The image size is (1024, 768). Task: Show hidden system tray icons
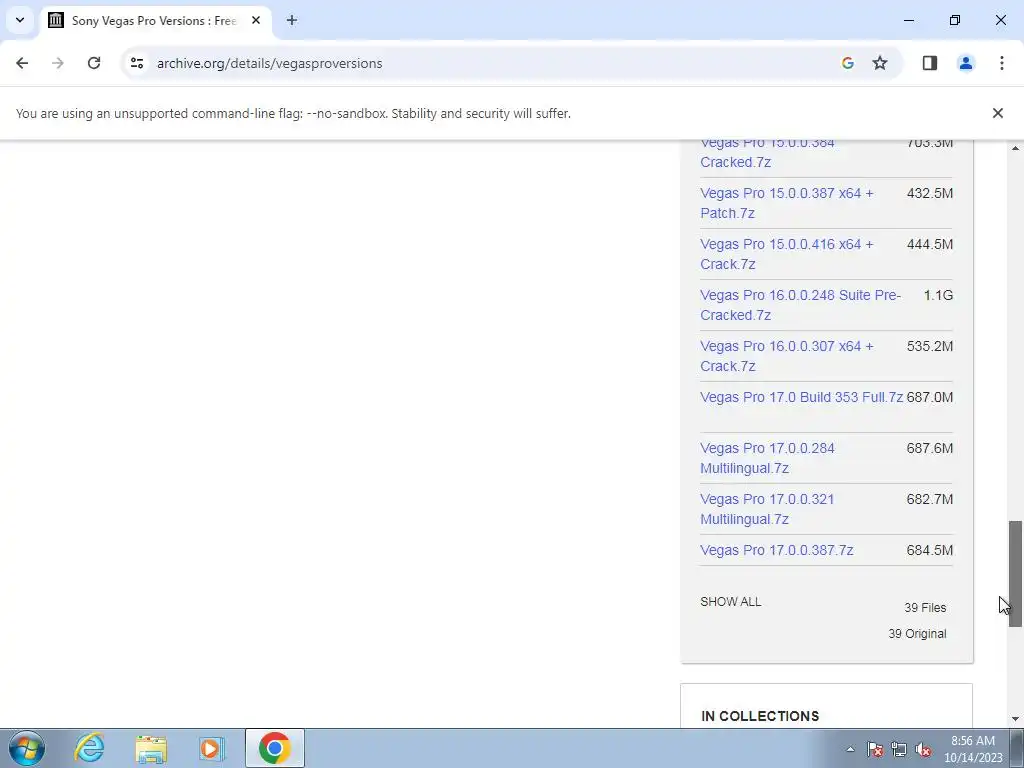click(x=850, y=749)
